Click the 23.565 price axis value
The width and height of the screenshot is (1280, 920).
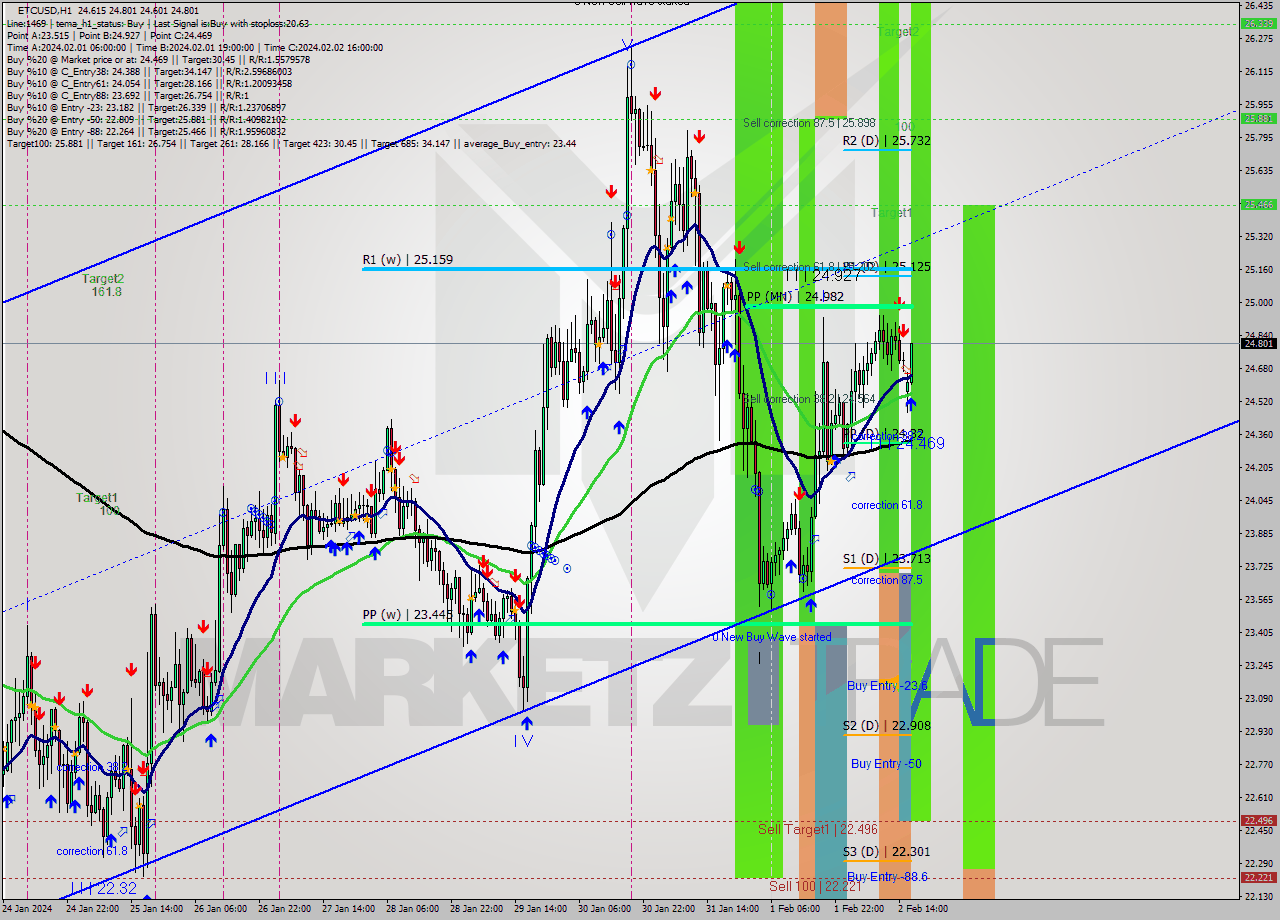point(1258,600)
